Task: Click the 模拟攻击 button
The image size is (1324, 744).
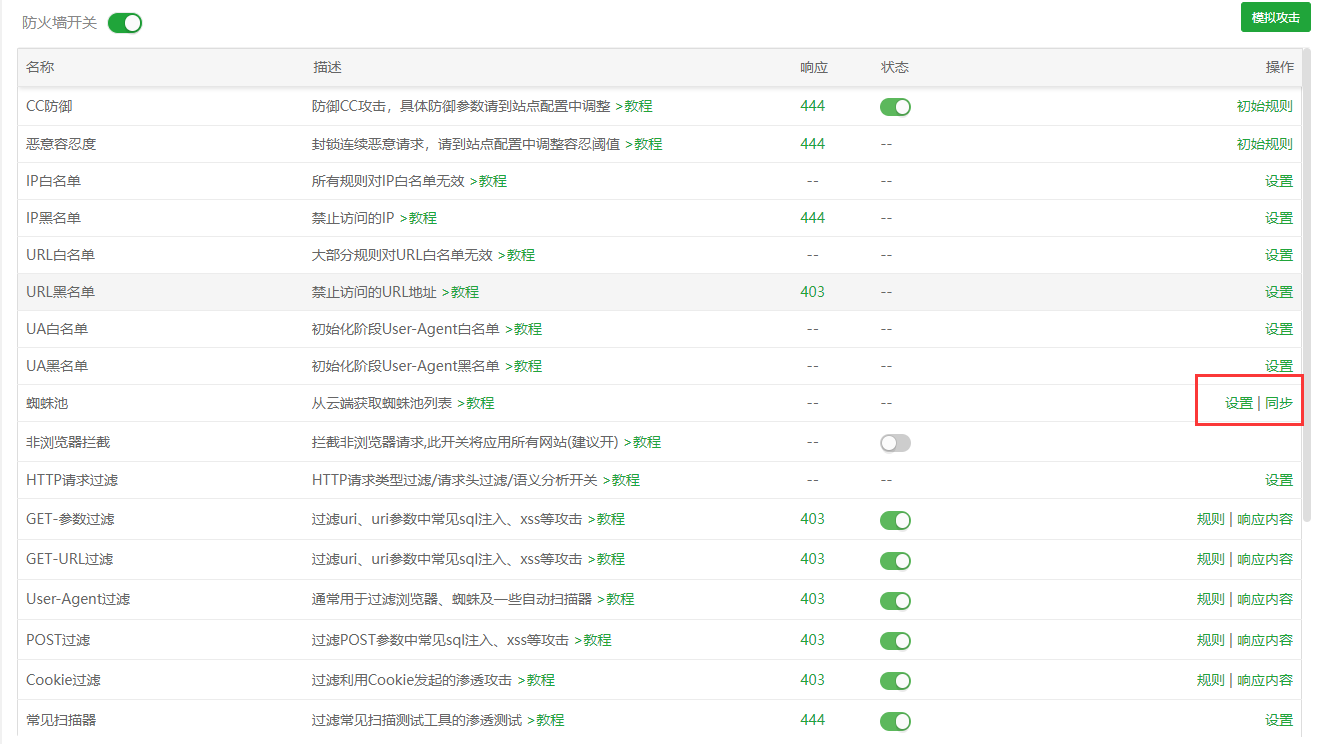Action: [1275, 17]
